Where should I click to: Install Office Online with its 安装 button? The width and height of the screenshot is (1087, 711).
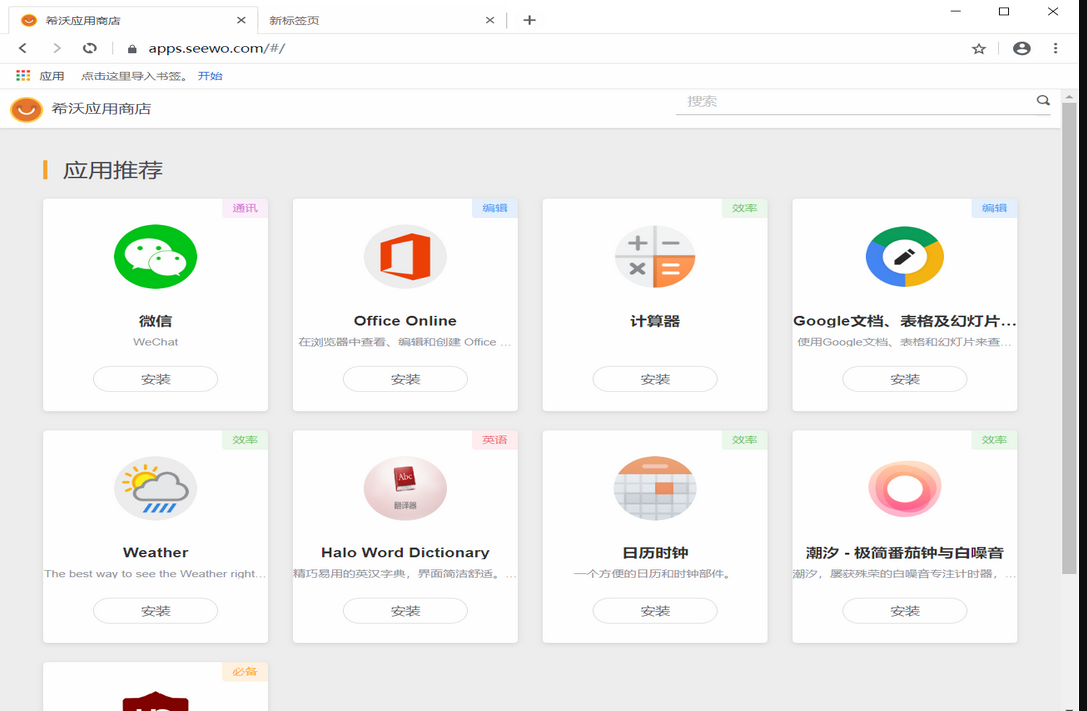[x=405, y=379]
